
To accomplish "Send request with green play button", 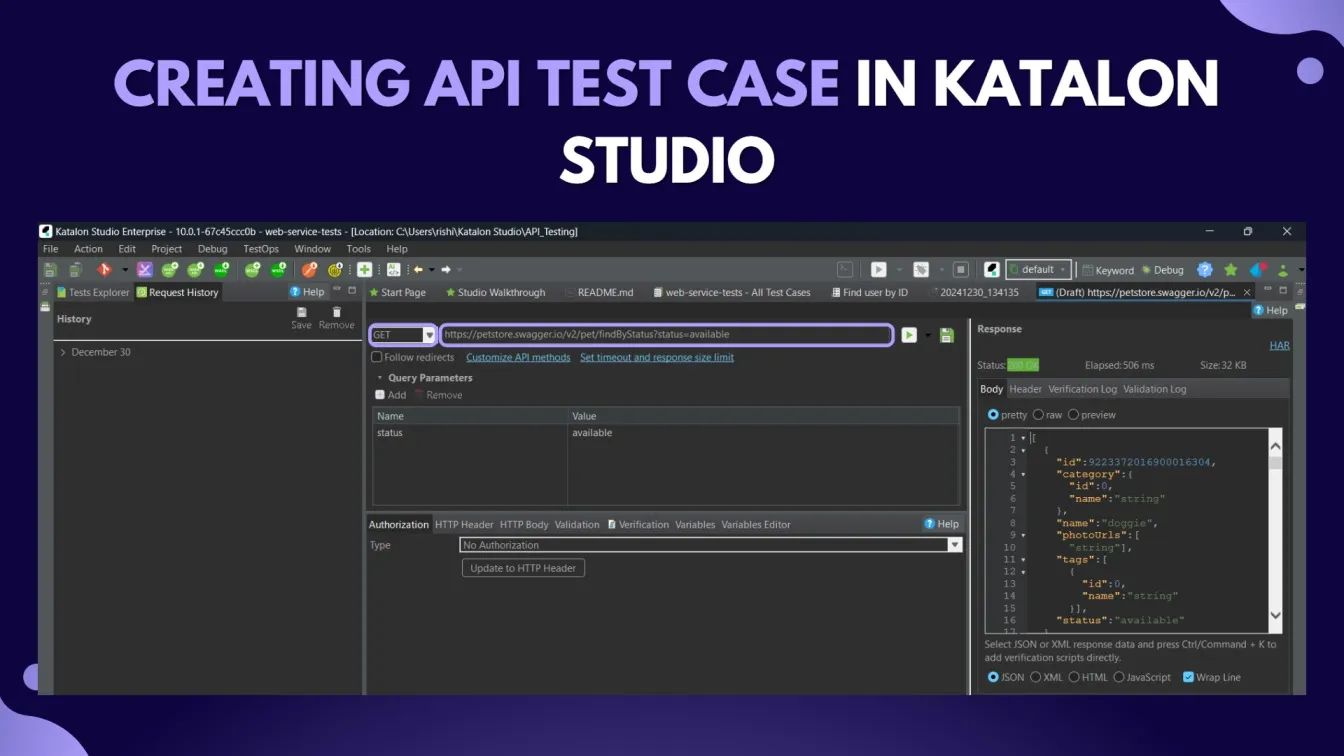I will (x=908, y=335).
